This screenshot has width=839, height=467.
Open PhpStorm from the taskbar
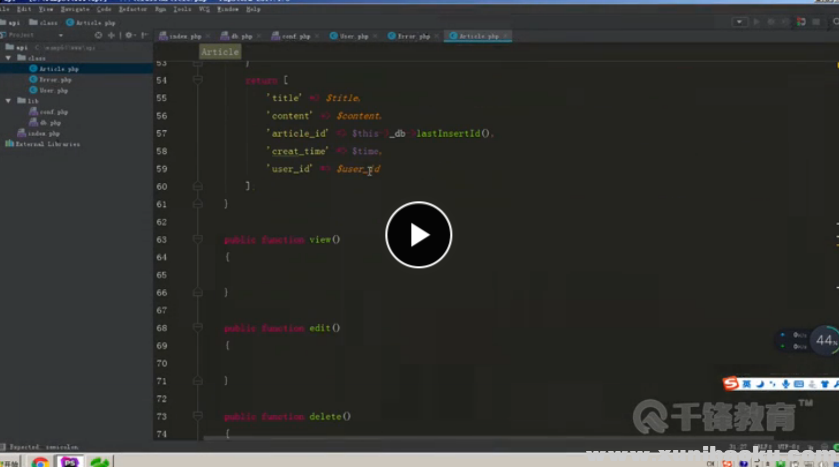[70, 462]
